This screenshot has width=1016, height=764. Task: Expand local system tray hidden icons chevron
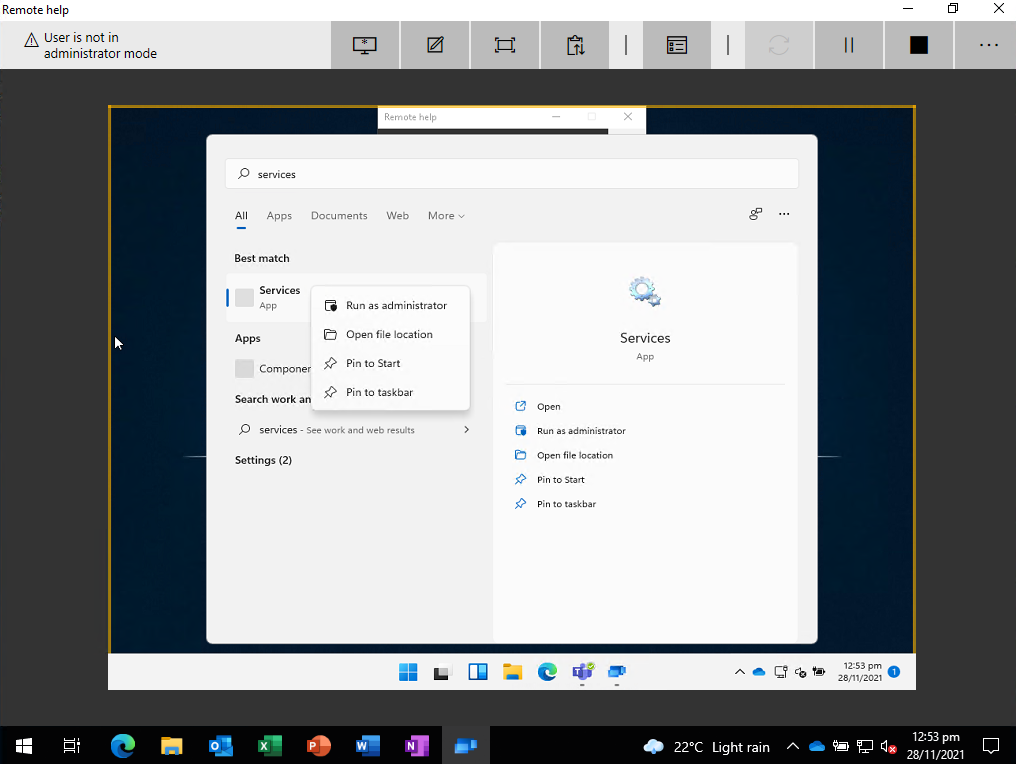pyautogui.click(x=792, y=747)
